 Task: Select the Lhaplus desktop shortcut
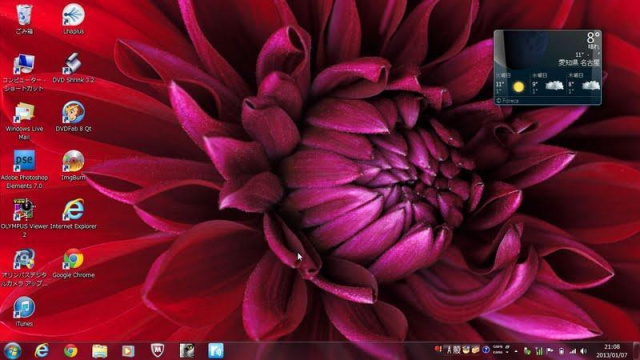[73, 19]
